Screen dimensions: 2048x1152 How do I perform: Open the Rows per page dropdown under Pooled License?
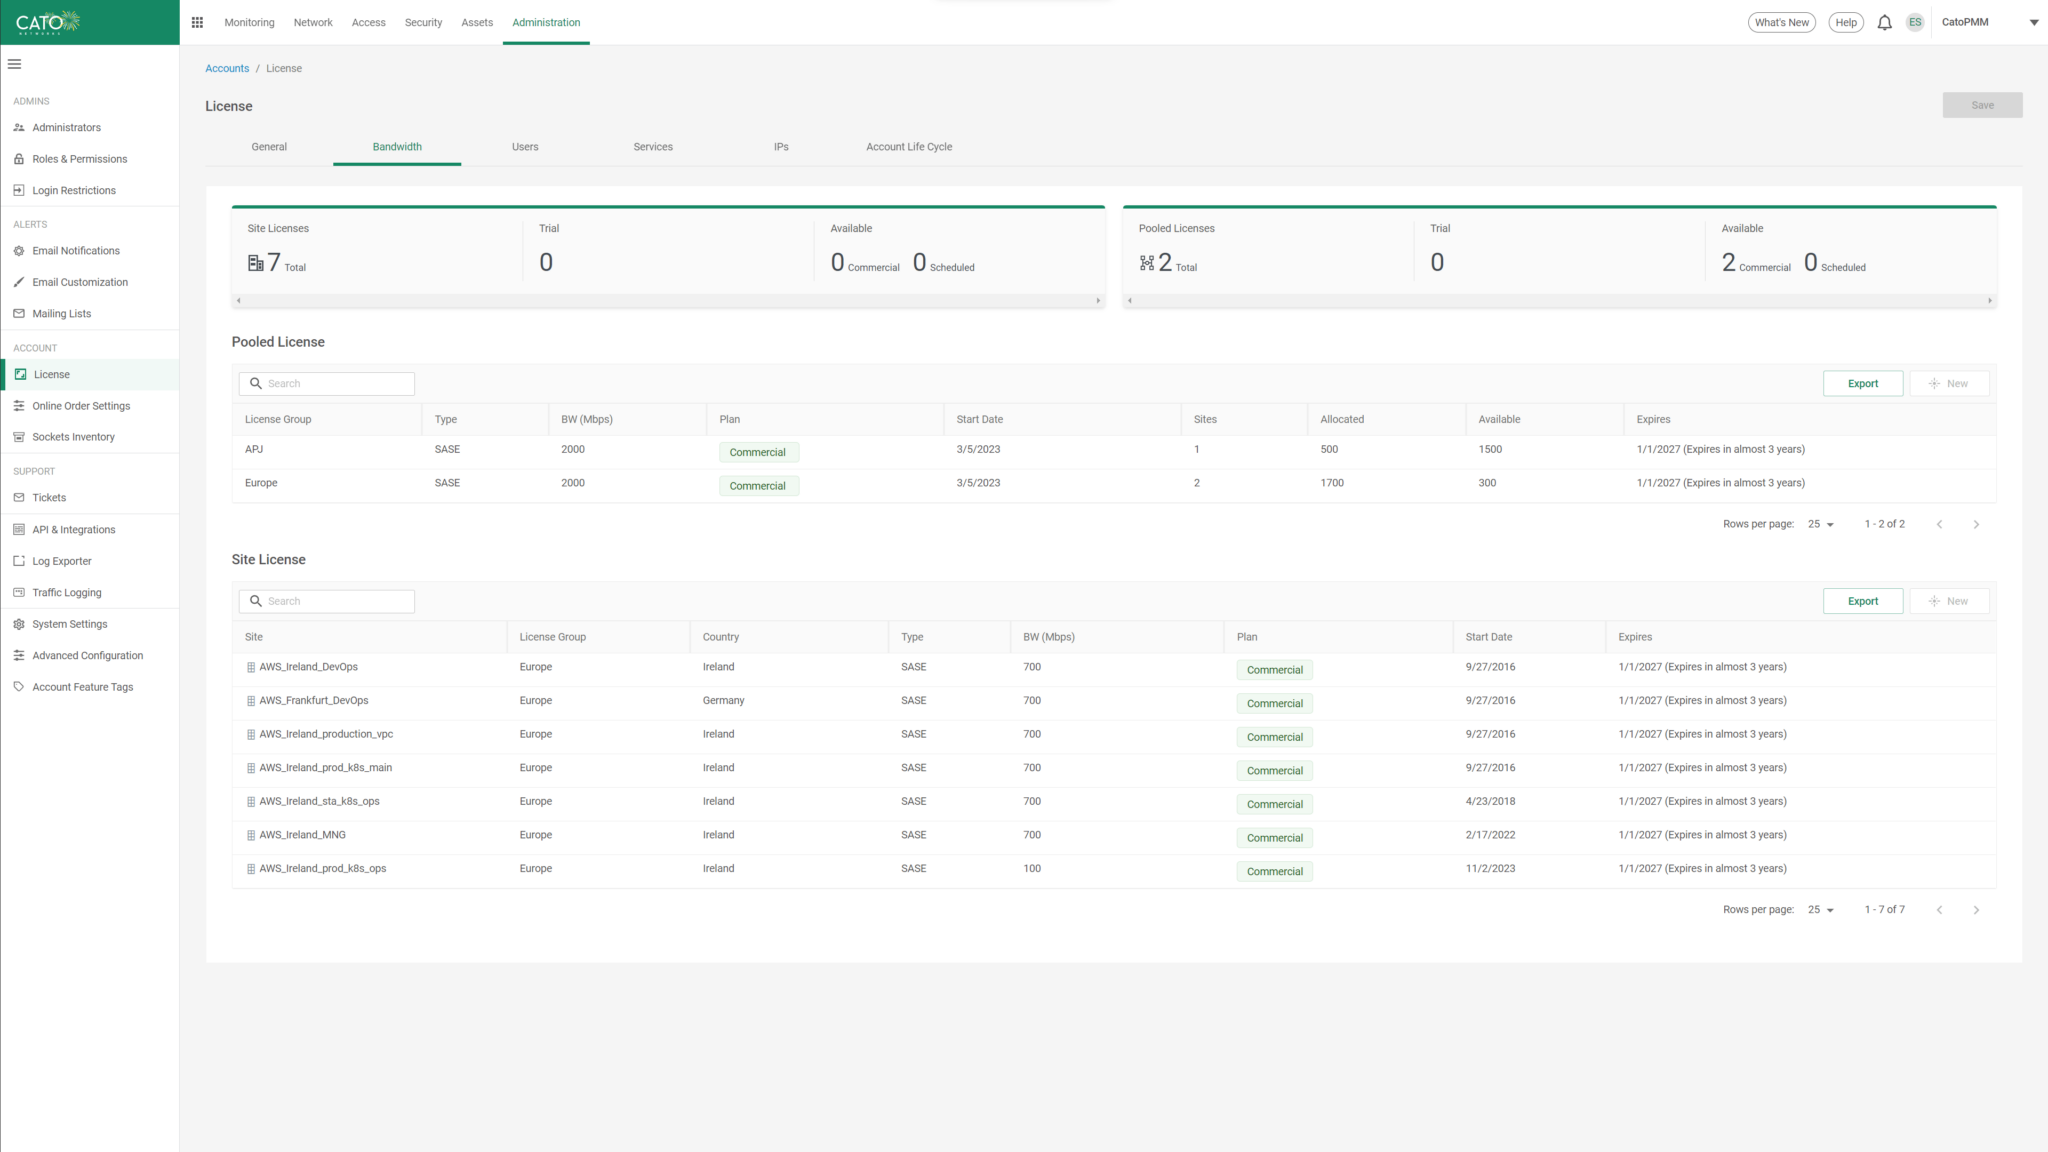[x=1820, y=523]
